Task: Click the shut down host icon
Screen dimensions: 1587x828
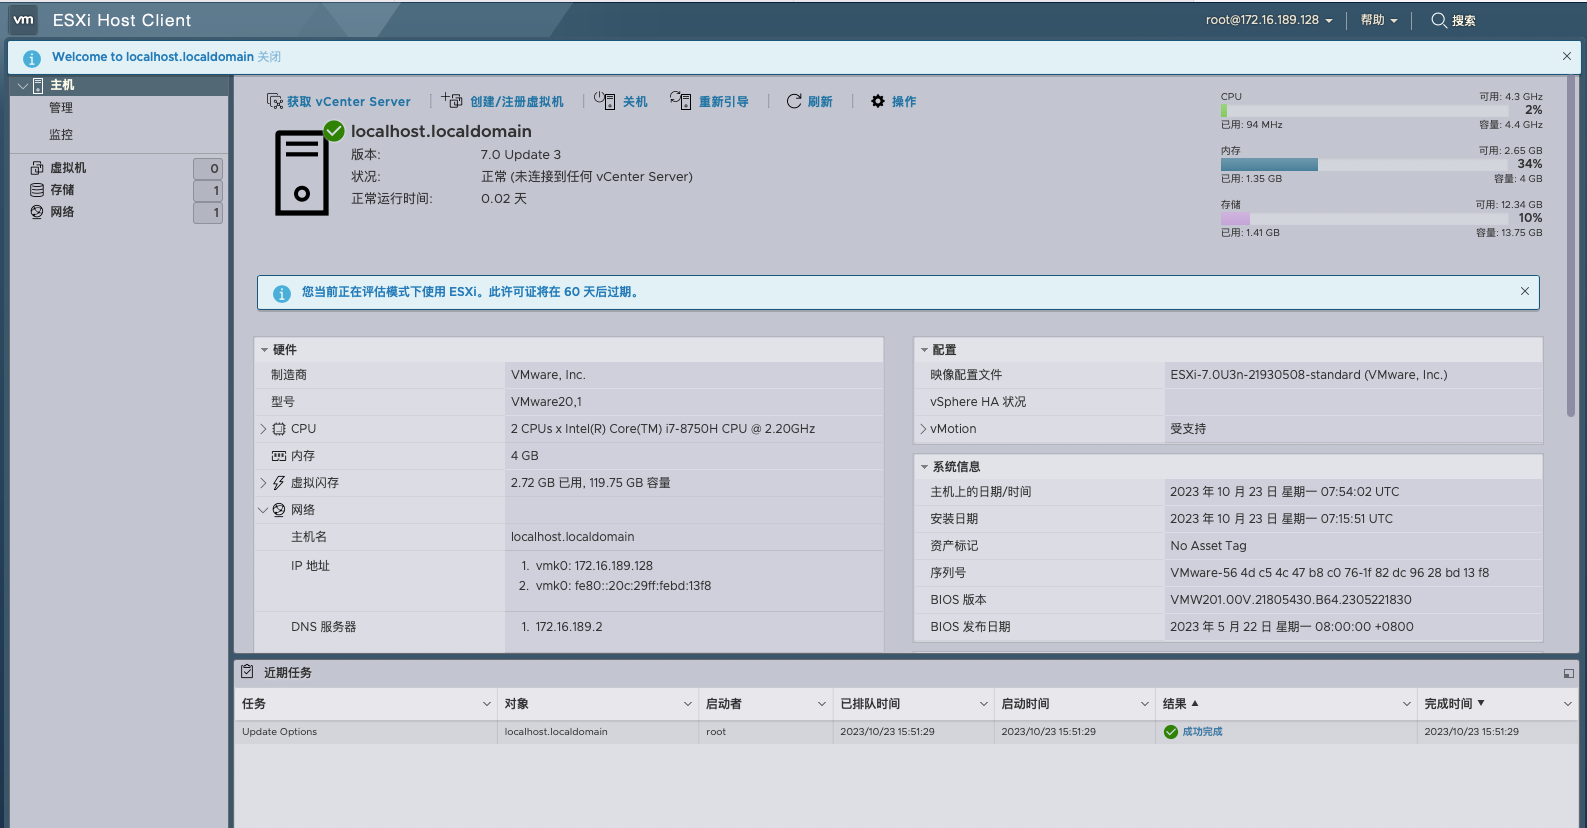Action: click(x=604, y=100)
